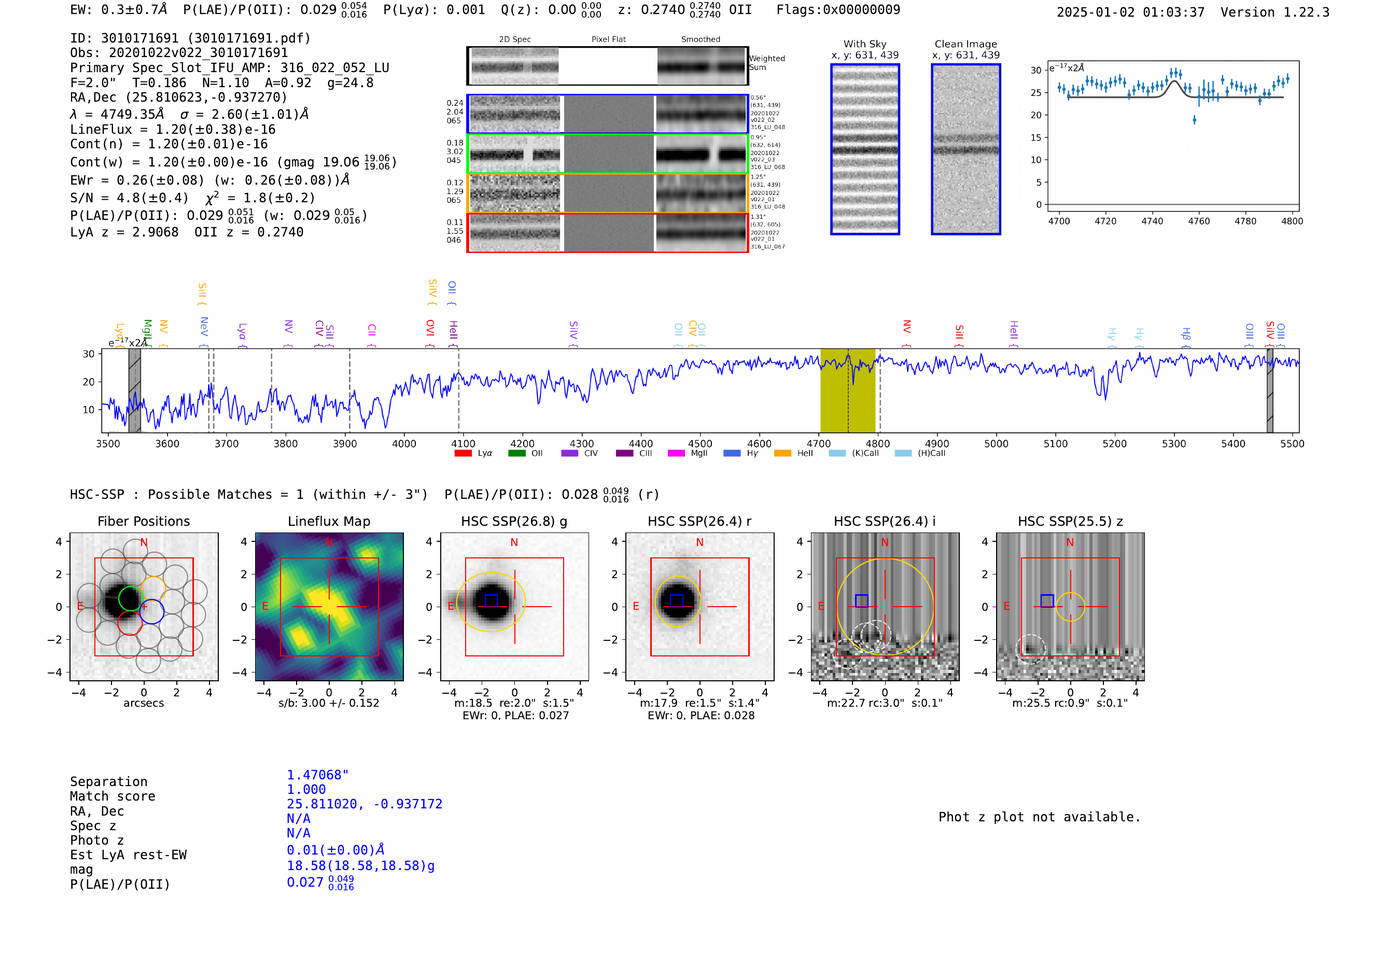Click the LineFlux = 1.20(±0.38)e-16 value
Viewport: 1400px width, 953px height.
click(173, 129)
